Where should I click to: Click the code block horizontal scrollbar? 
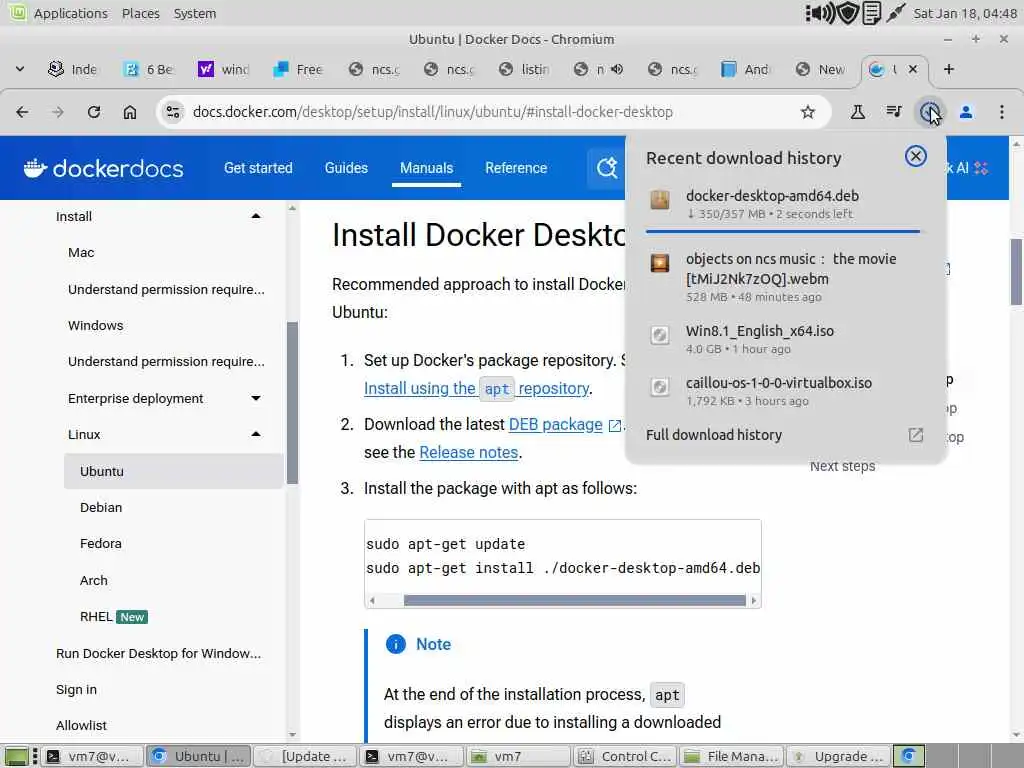pyautogui.click(x=574, y=600)
